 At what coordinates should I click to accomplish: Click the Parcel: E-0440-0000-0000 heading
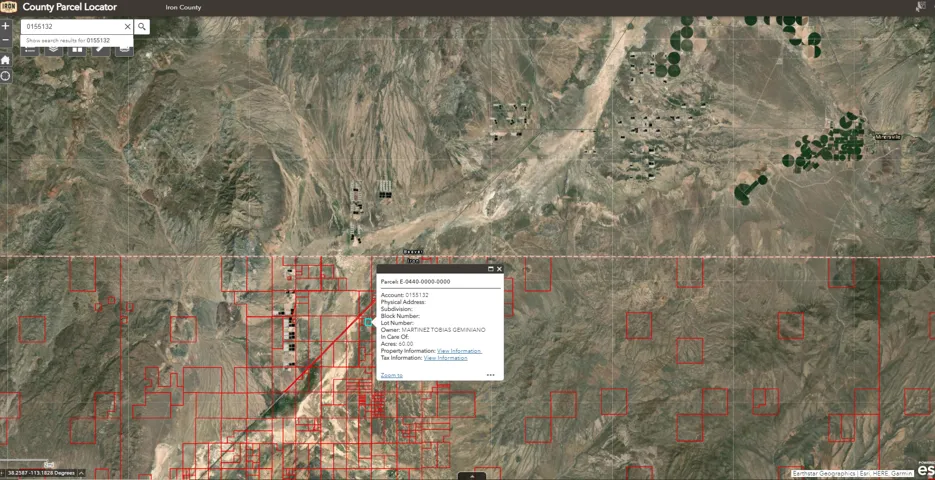(416, 281)
